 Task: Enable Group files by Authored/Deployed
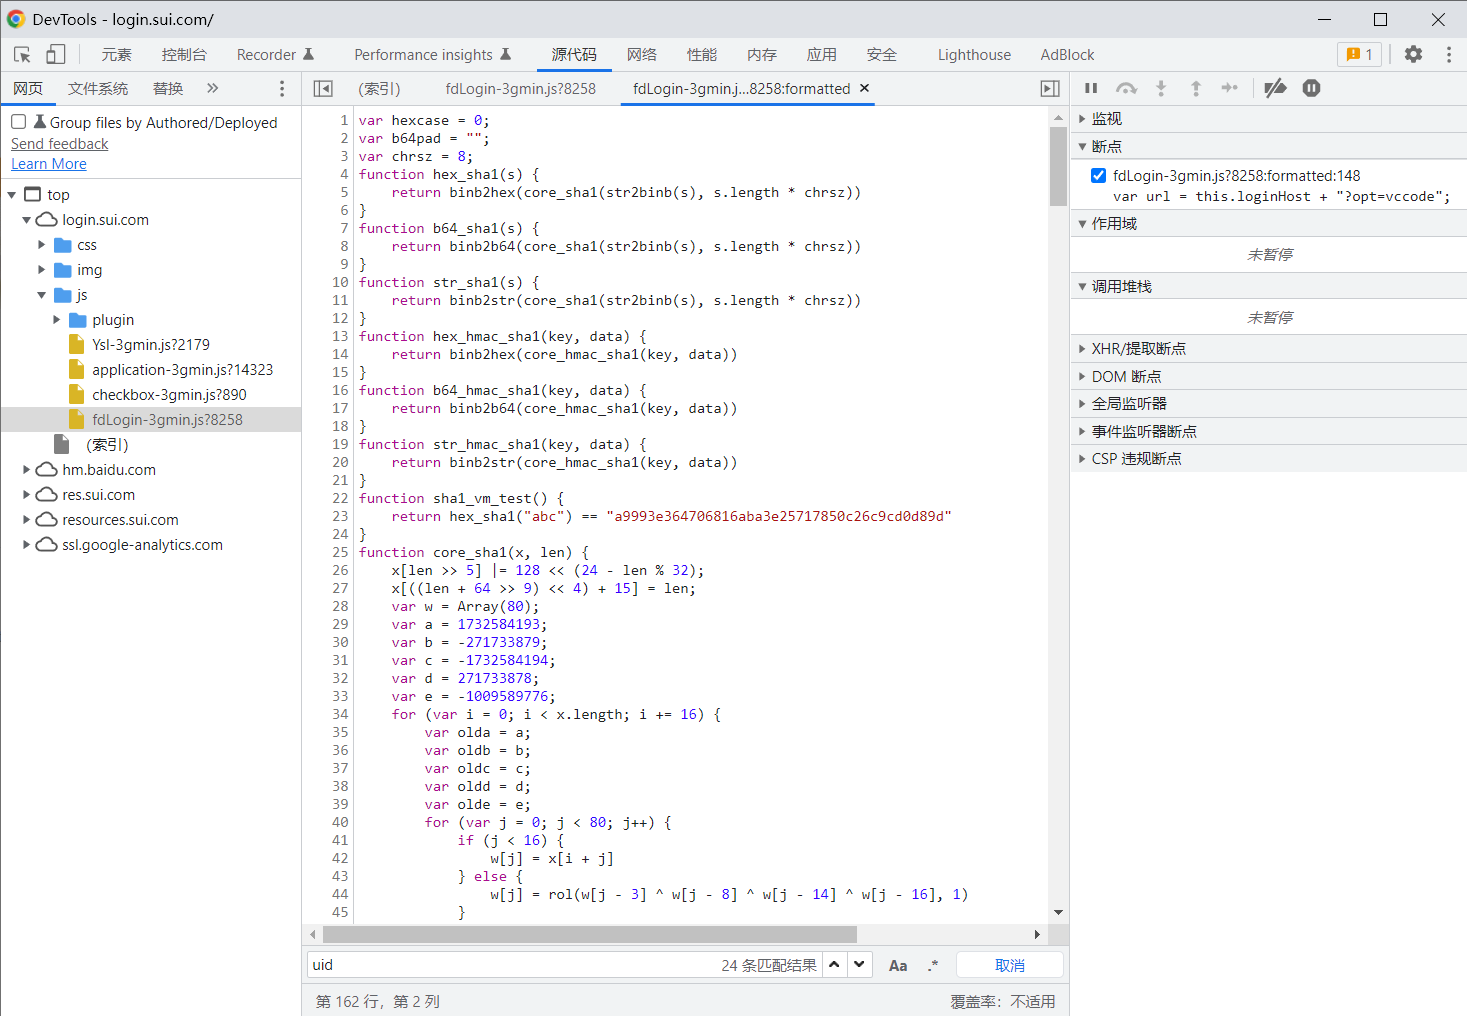19,122
